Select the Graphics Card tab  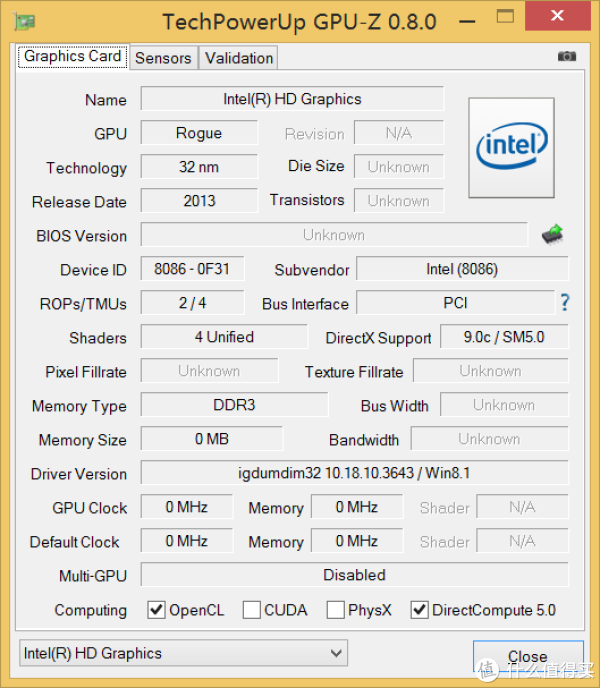pyautogui.click(x=72, y=57)
